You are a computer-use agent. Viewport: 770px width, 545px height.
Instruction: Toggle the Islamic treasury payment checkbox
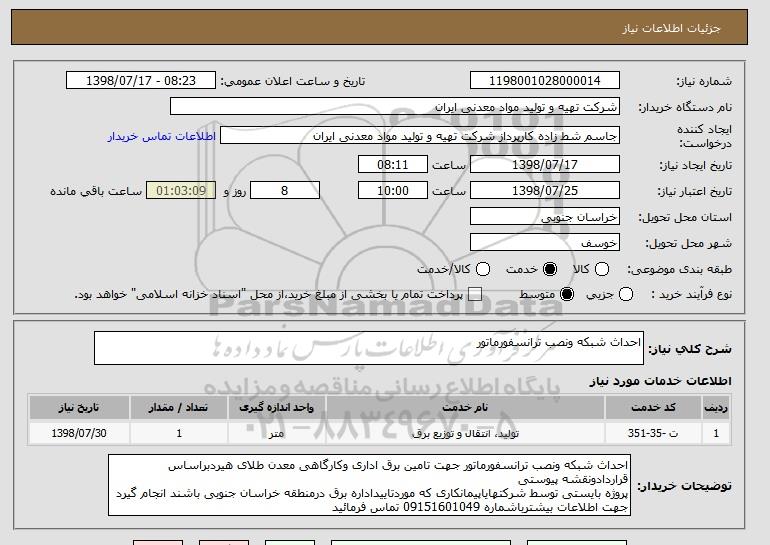click(x=475, y=294)
